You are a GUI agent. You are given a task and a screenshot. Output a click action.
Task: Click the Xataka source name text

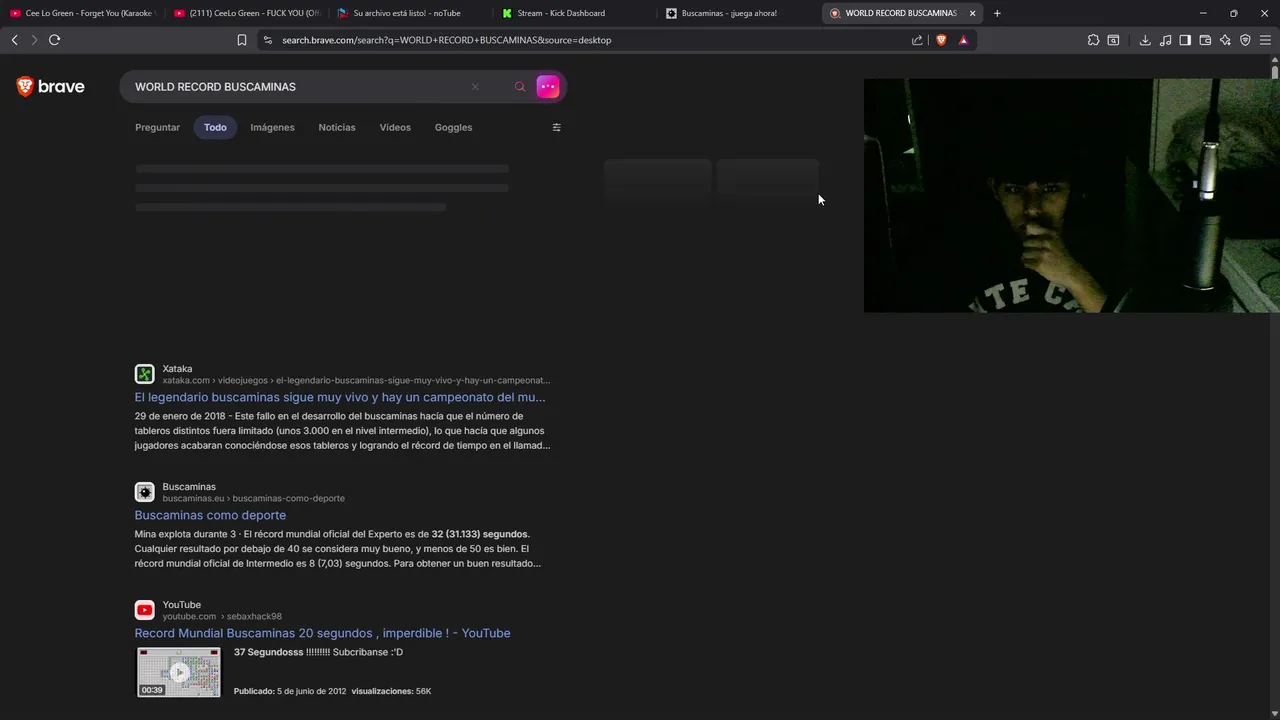[177, 369]
